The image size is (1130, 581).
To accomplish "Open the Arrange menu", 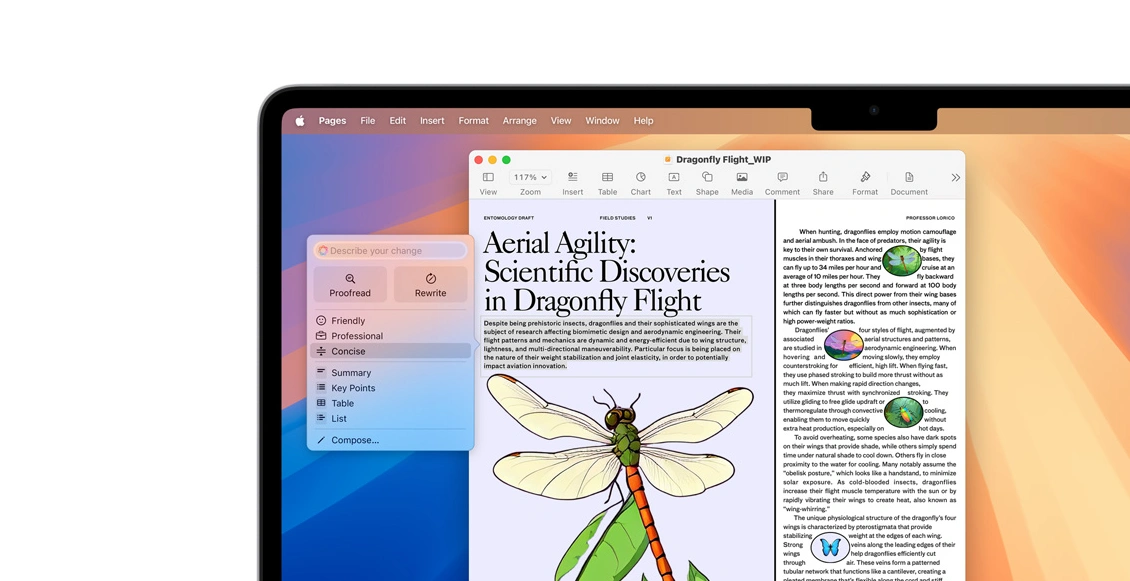I will (519, 121).
